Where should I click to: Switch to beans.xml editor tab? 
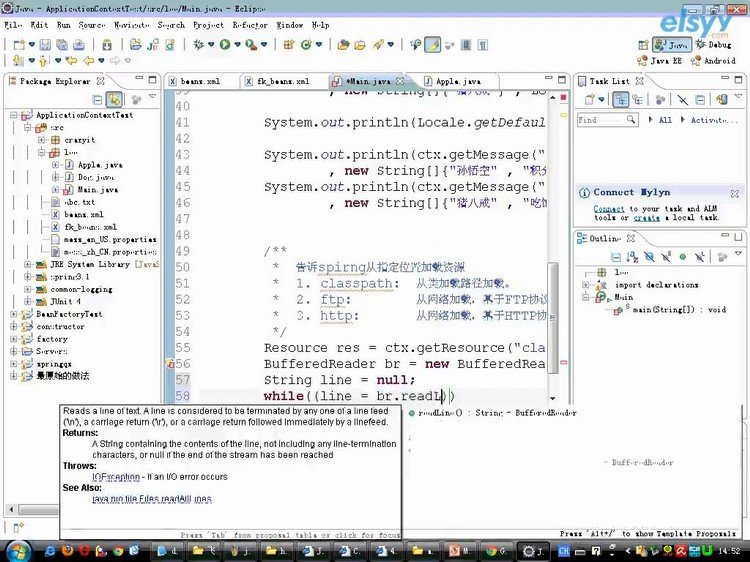click(x=200, y=81)
